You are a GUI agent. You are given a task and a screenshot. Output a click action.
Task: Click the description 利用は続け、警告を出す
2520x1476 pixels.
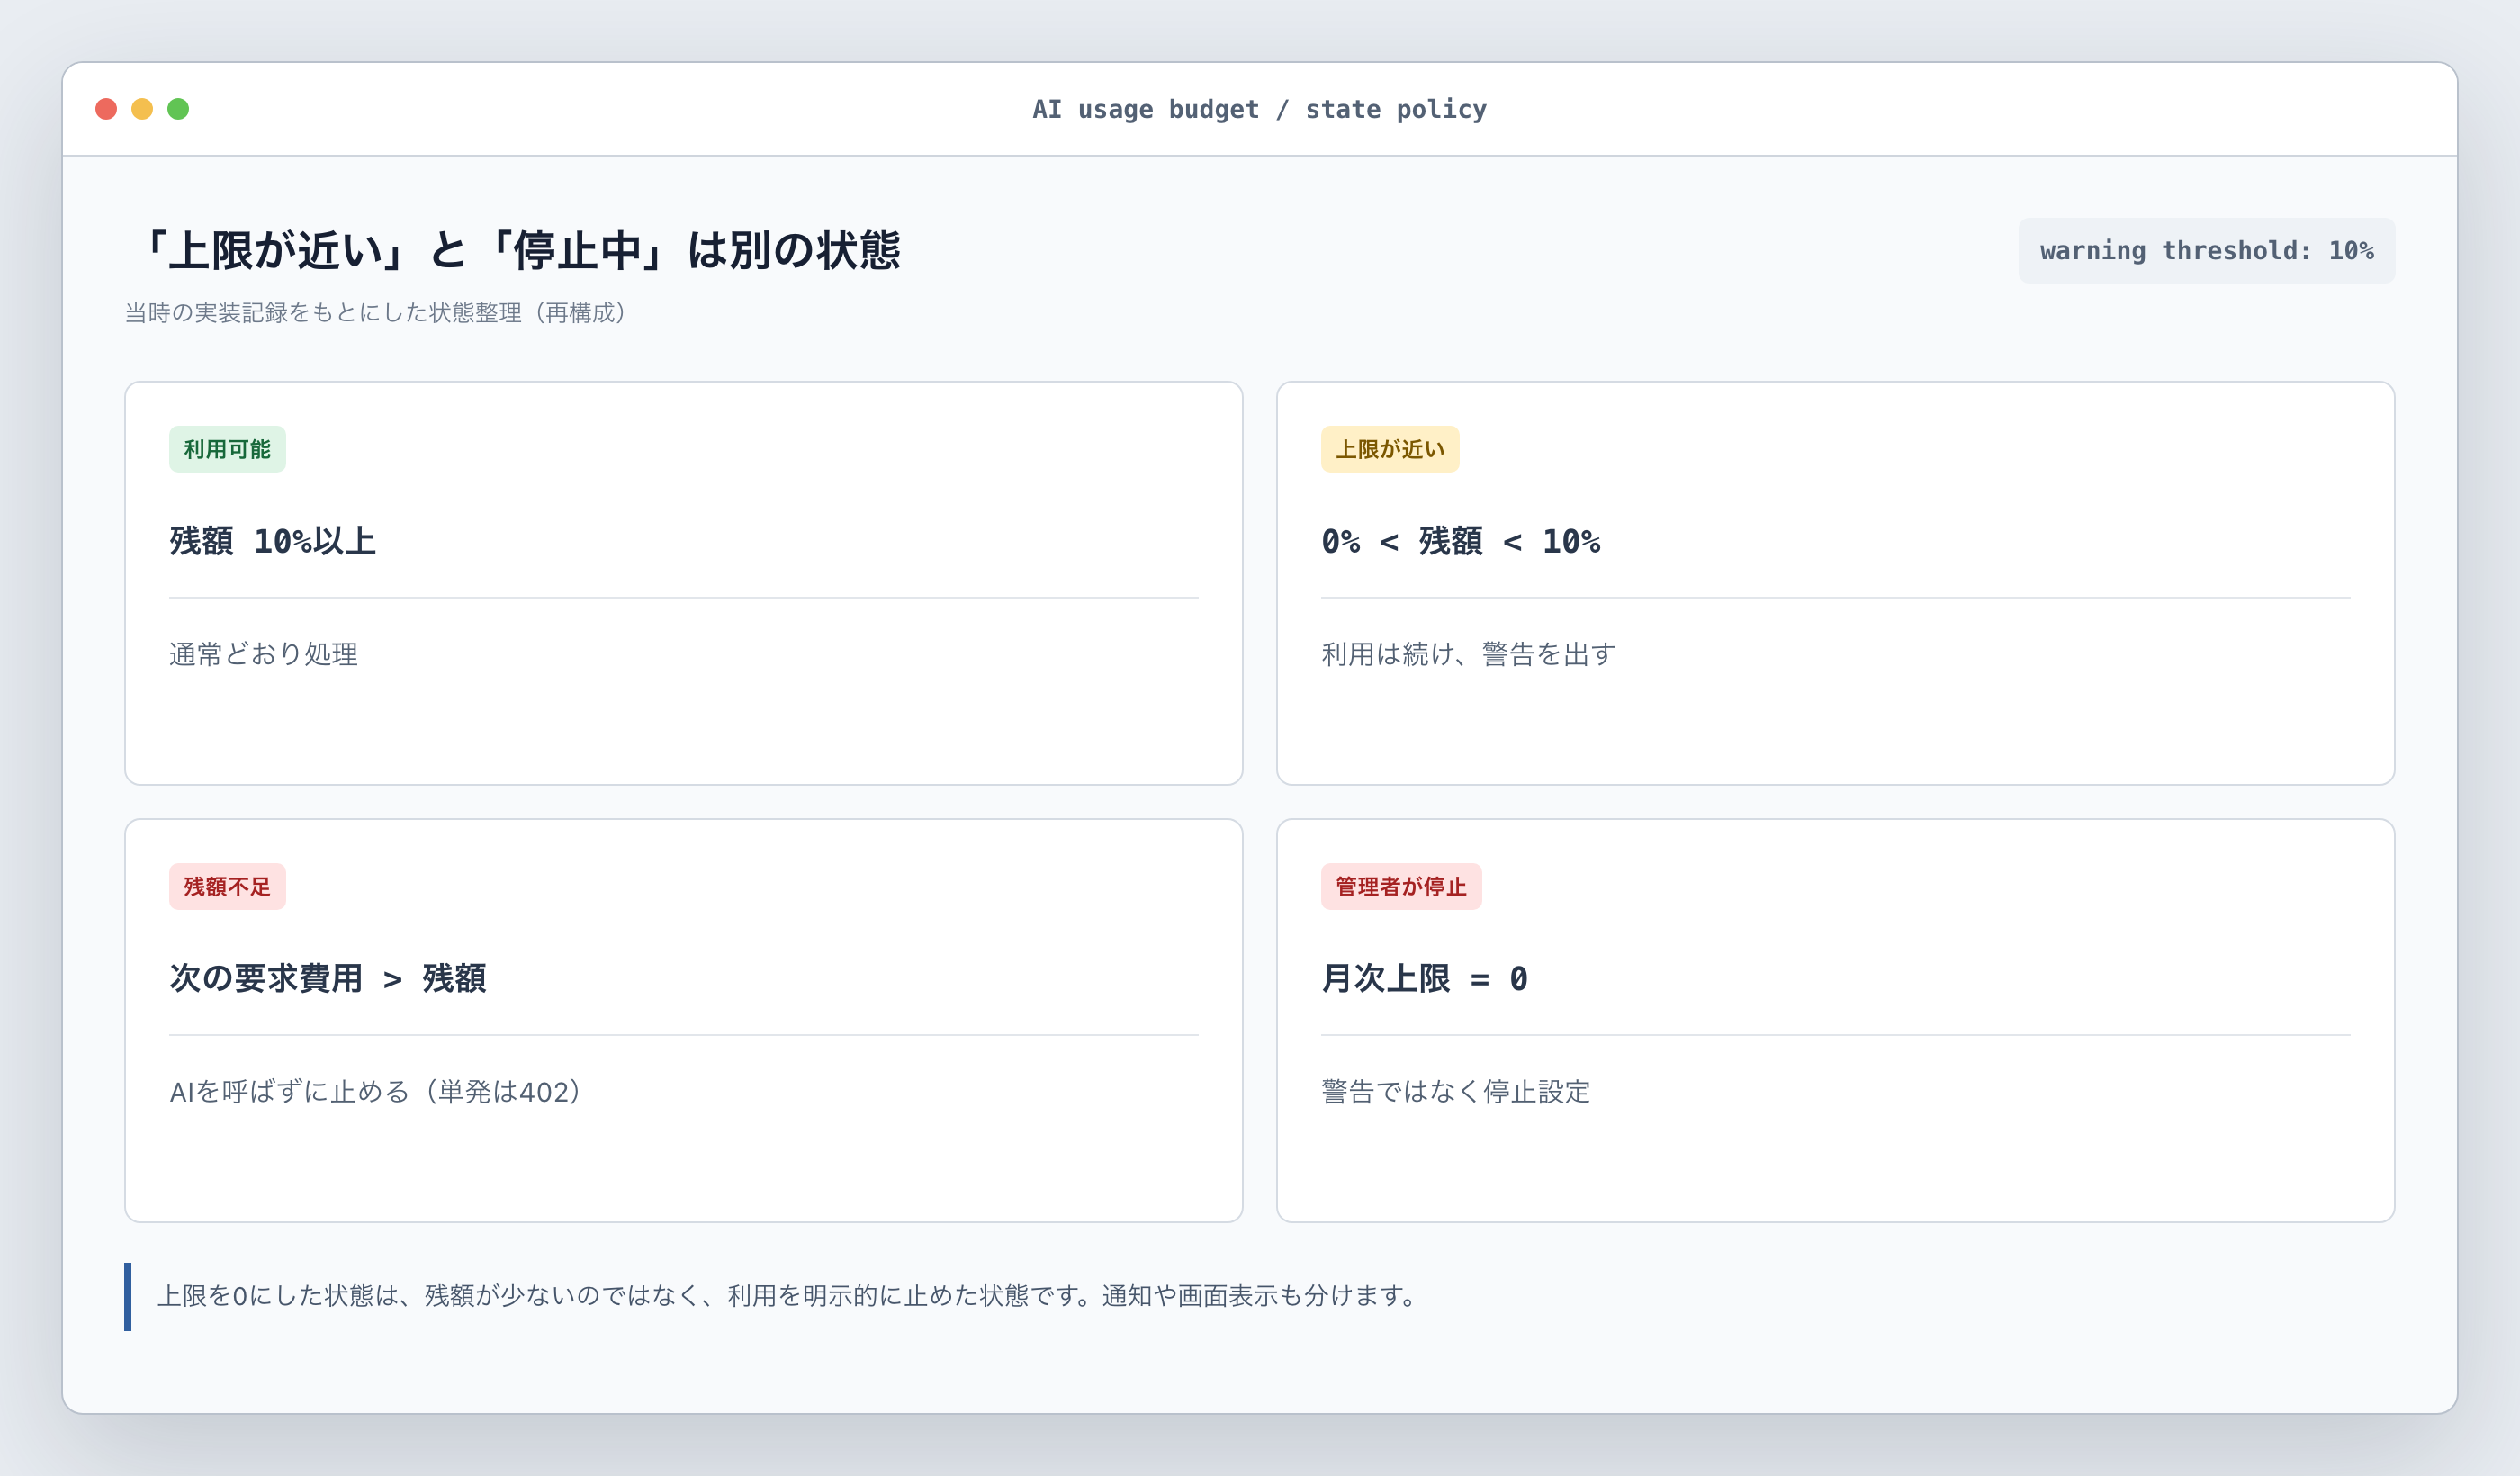(1469, 654)
